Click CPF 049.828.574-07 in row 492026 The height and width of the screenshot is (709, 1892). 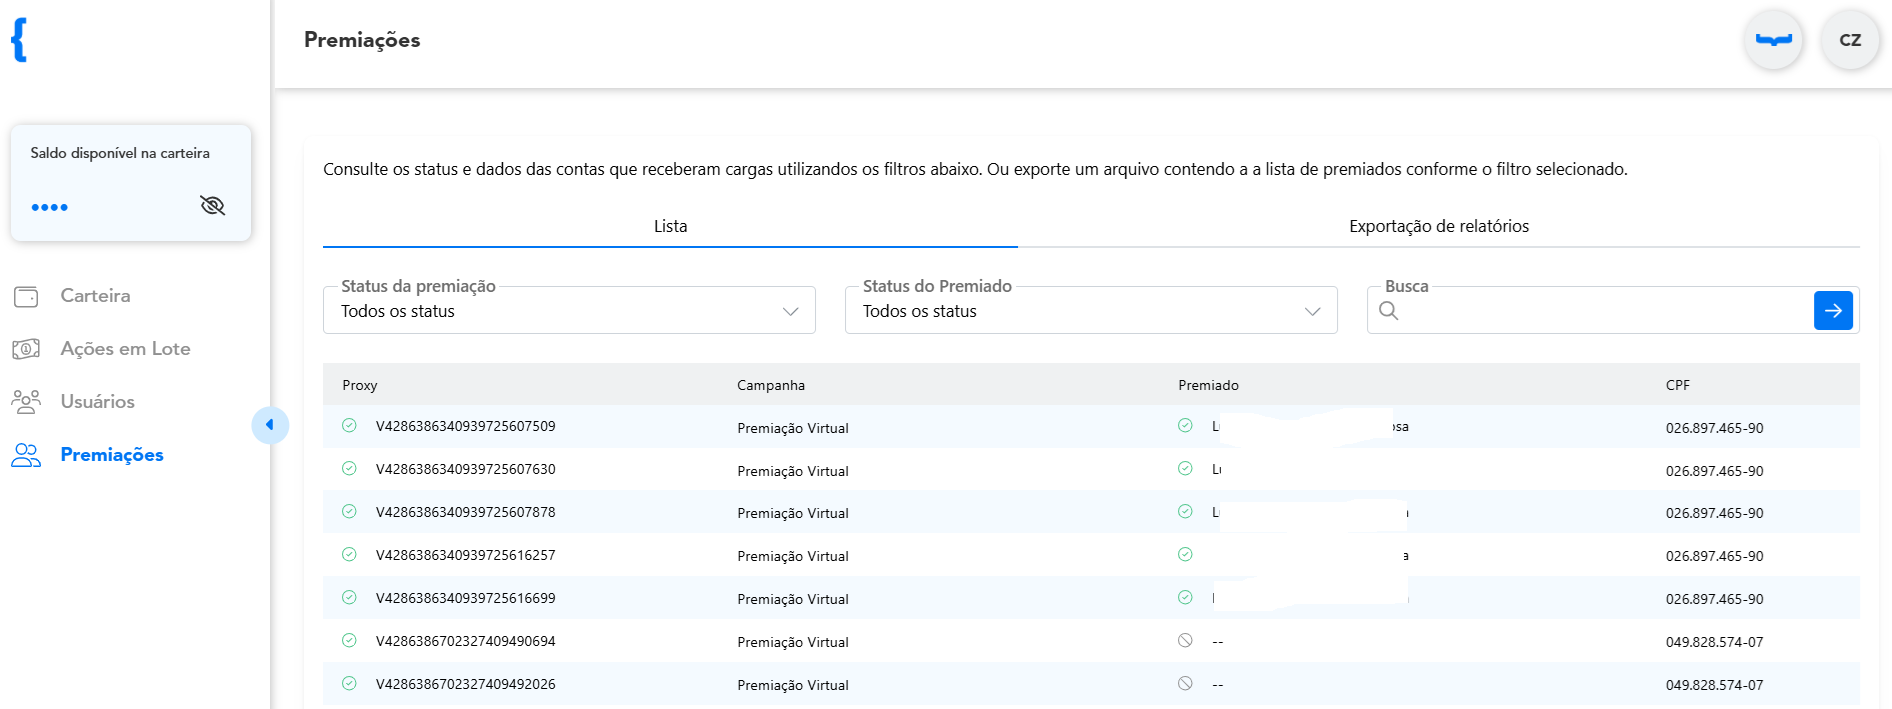[1714, 686]
